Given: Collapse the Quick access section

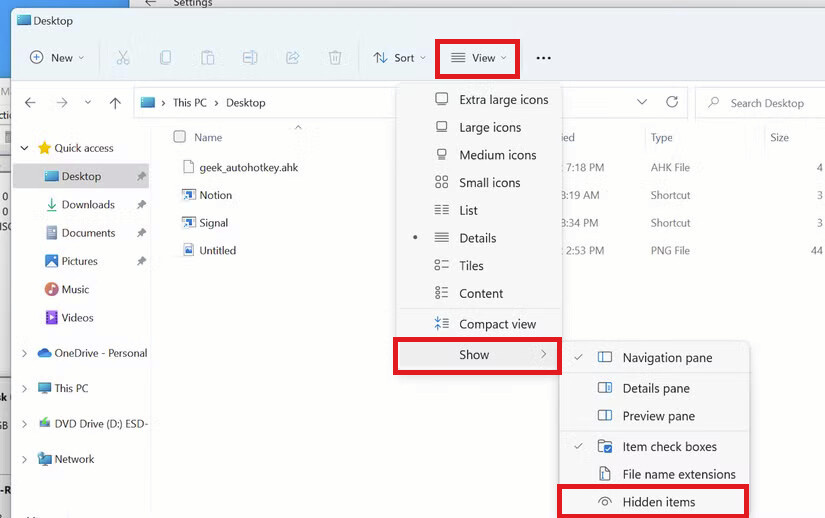Looking at the screenshot, I should coord(24,148).
